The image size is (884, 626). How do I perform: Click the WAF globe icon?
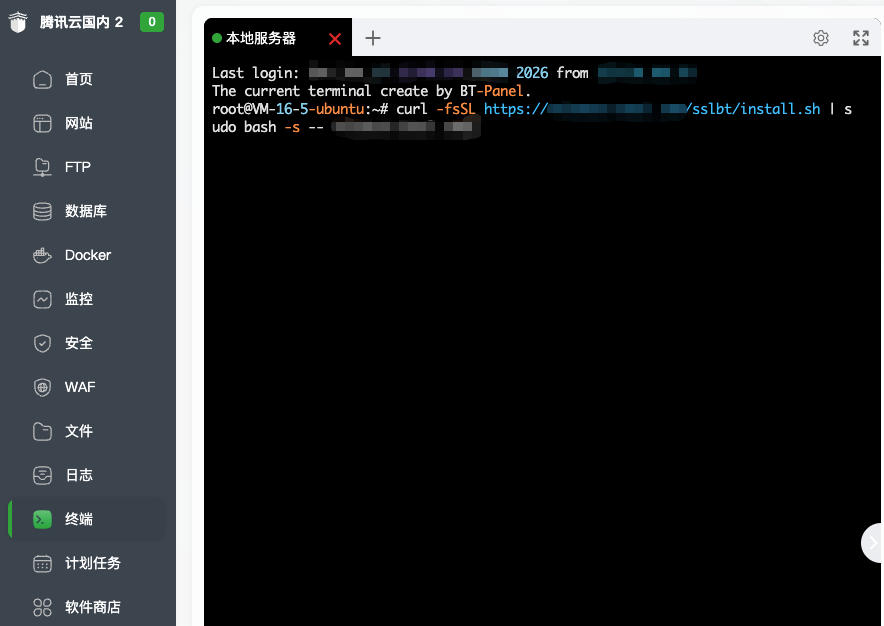pos(42,388)
